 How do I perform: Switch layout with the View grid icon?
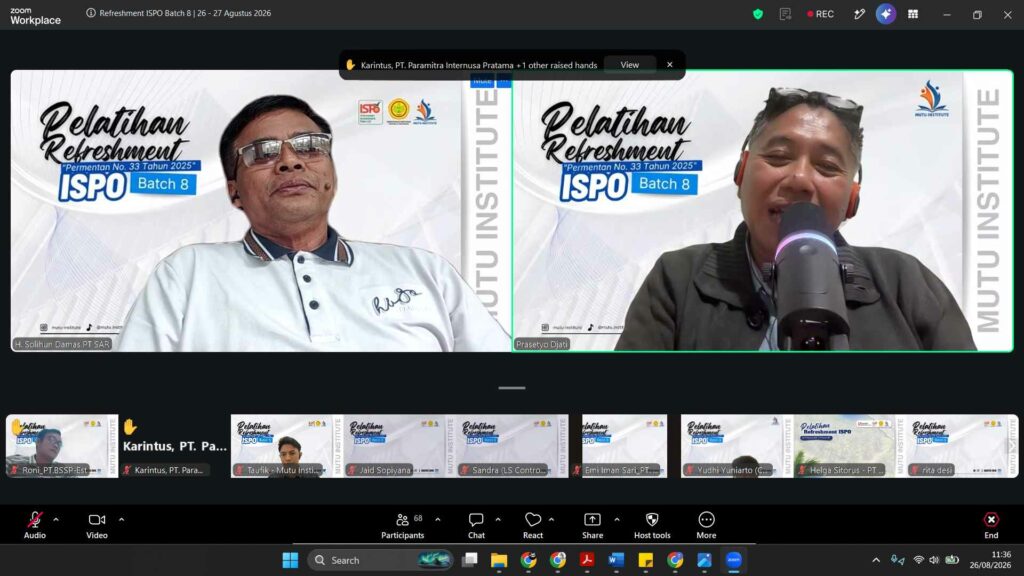tap(913, 14)
